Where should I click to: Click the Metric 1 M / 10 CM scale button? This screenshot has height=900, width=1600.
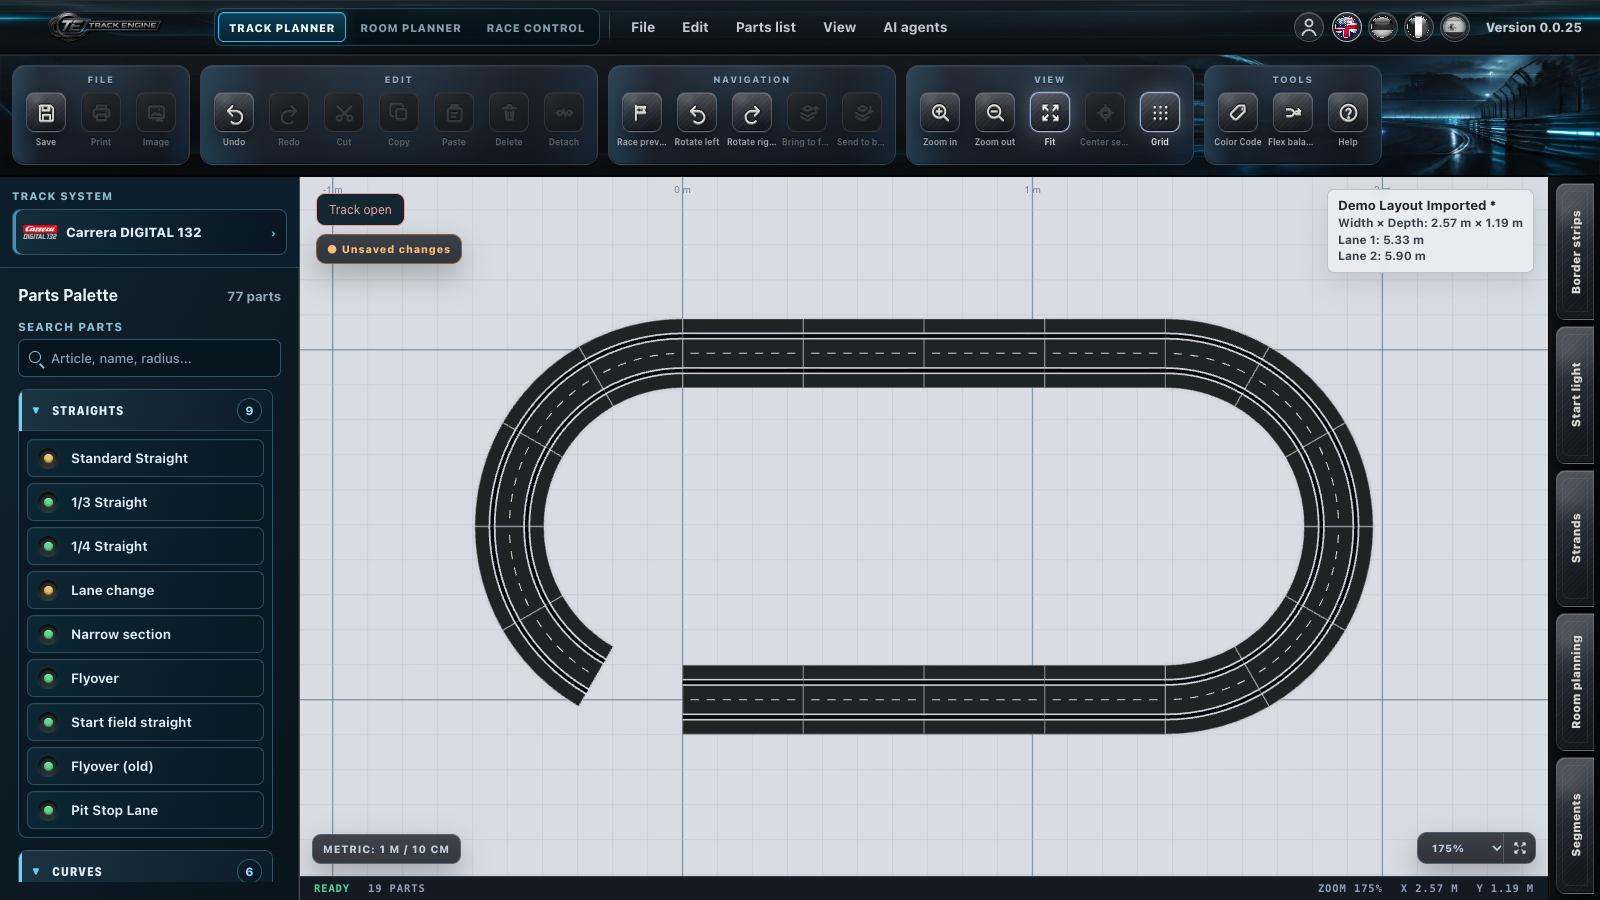point(386,849)
